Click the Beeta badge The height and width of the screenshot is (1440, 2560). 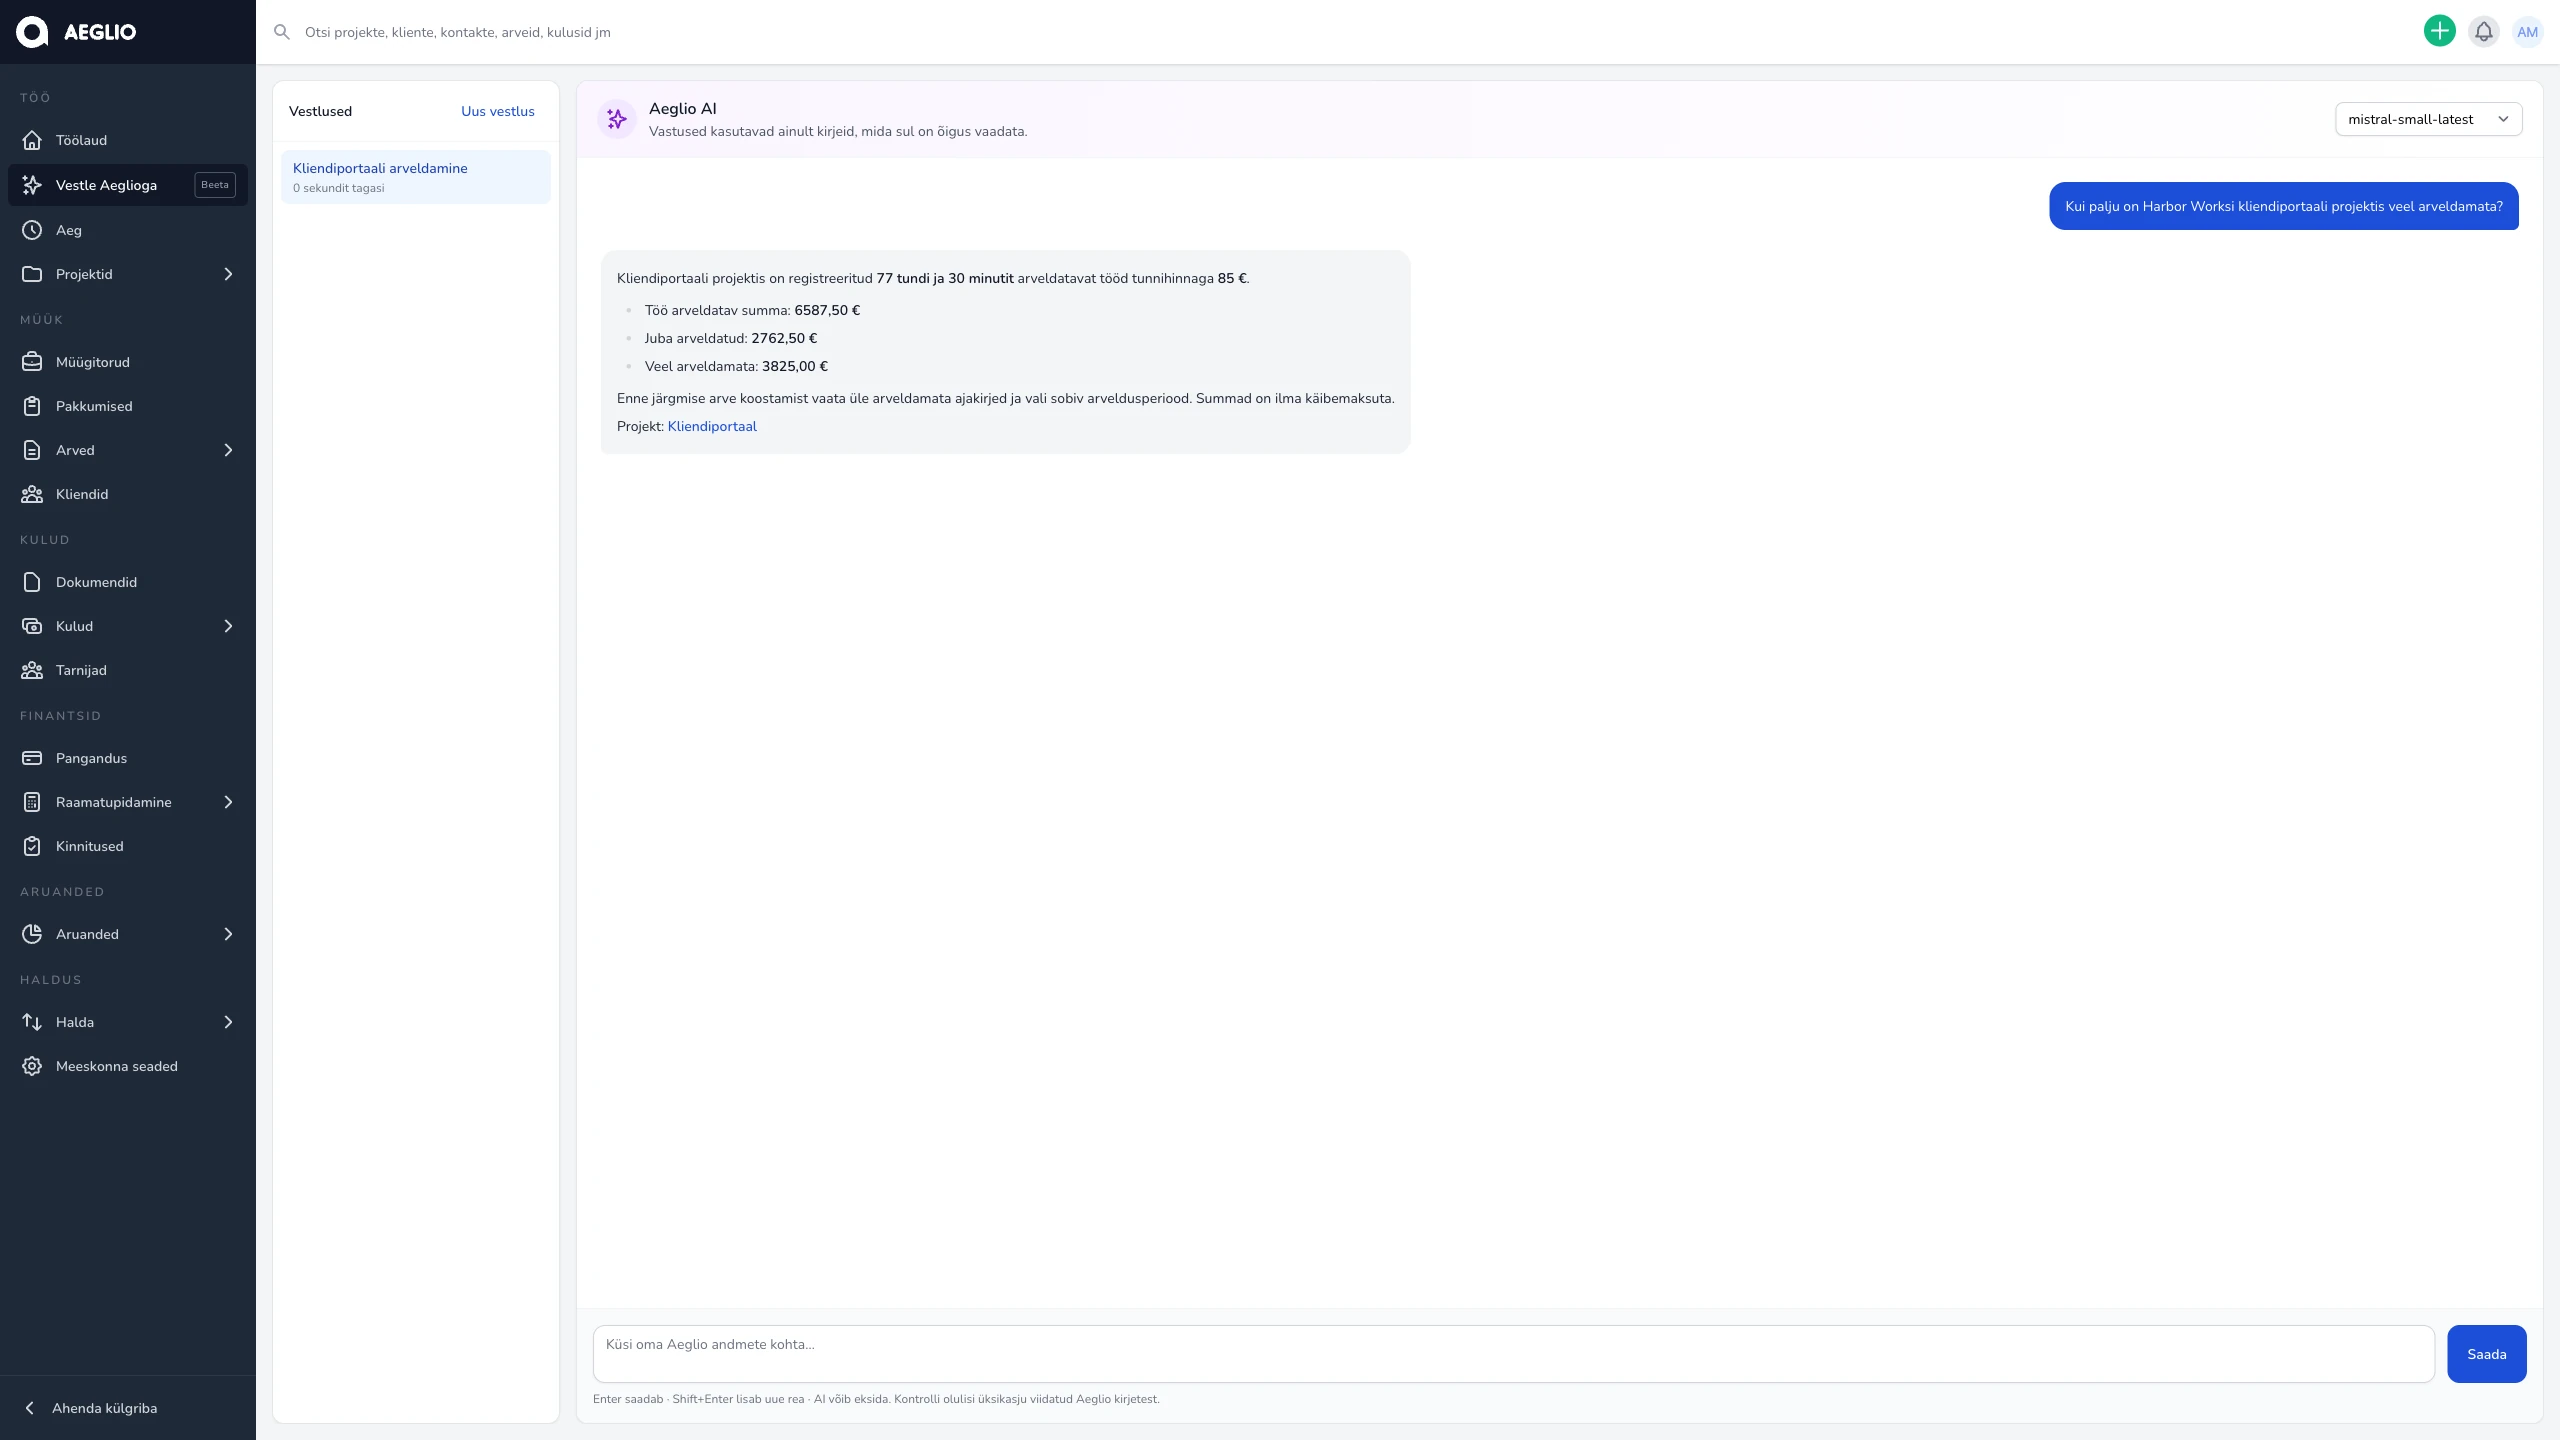tap(215, 185)
